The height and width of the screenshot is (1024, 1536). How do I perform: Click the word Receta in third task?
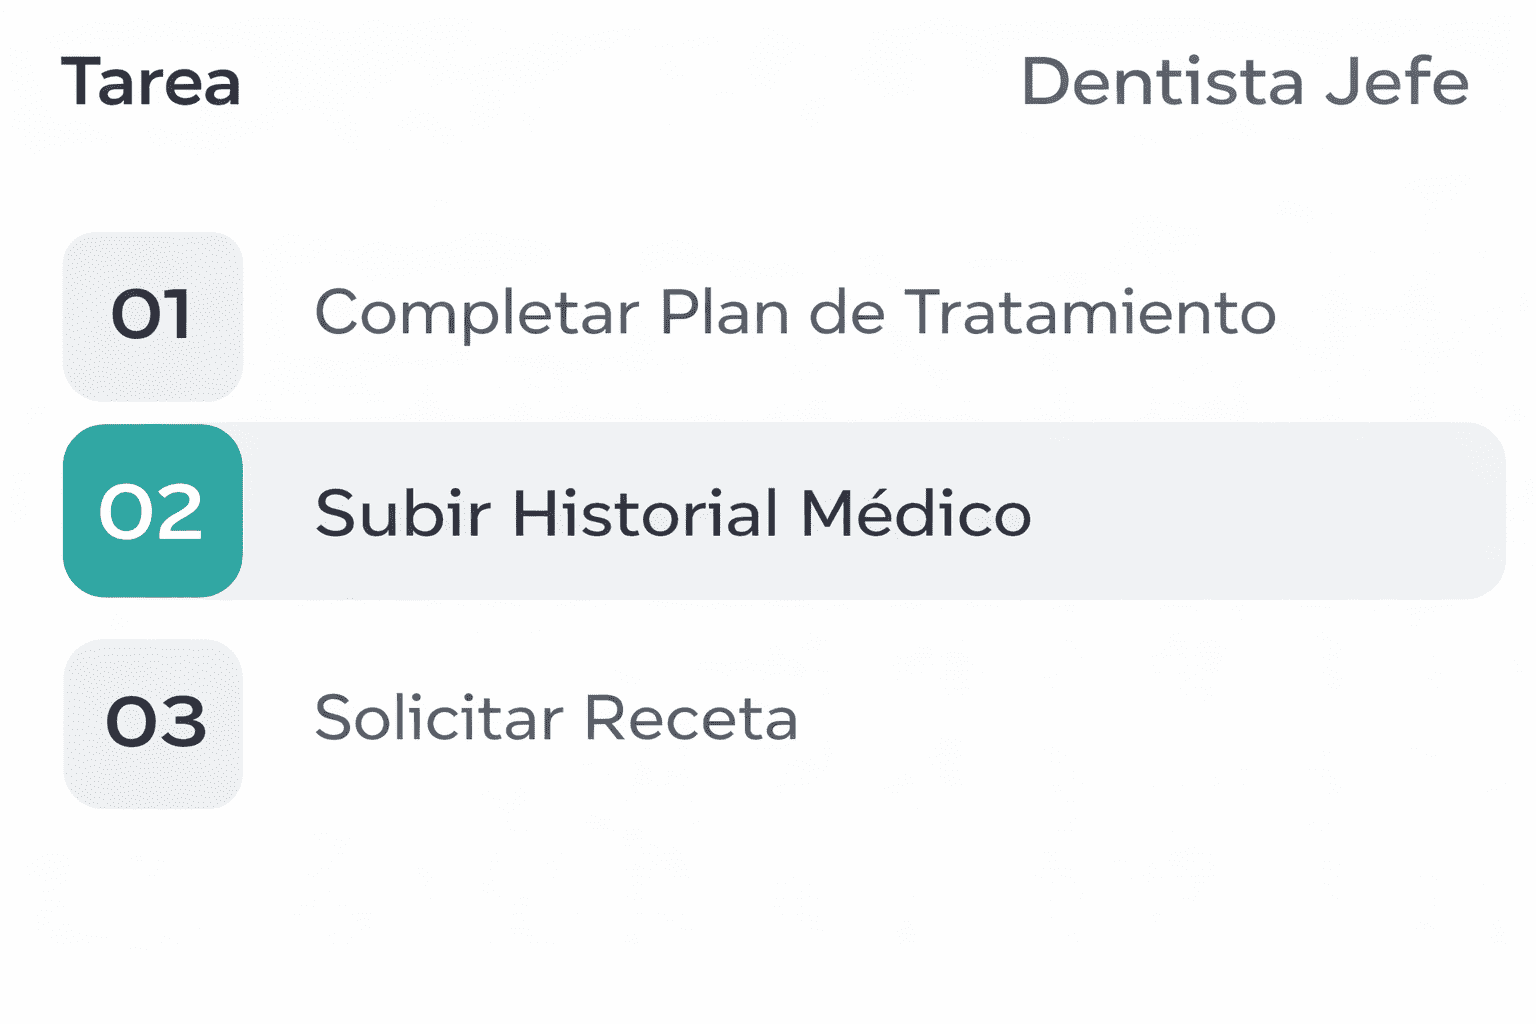[691, 718]
